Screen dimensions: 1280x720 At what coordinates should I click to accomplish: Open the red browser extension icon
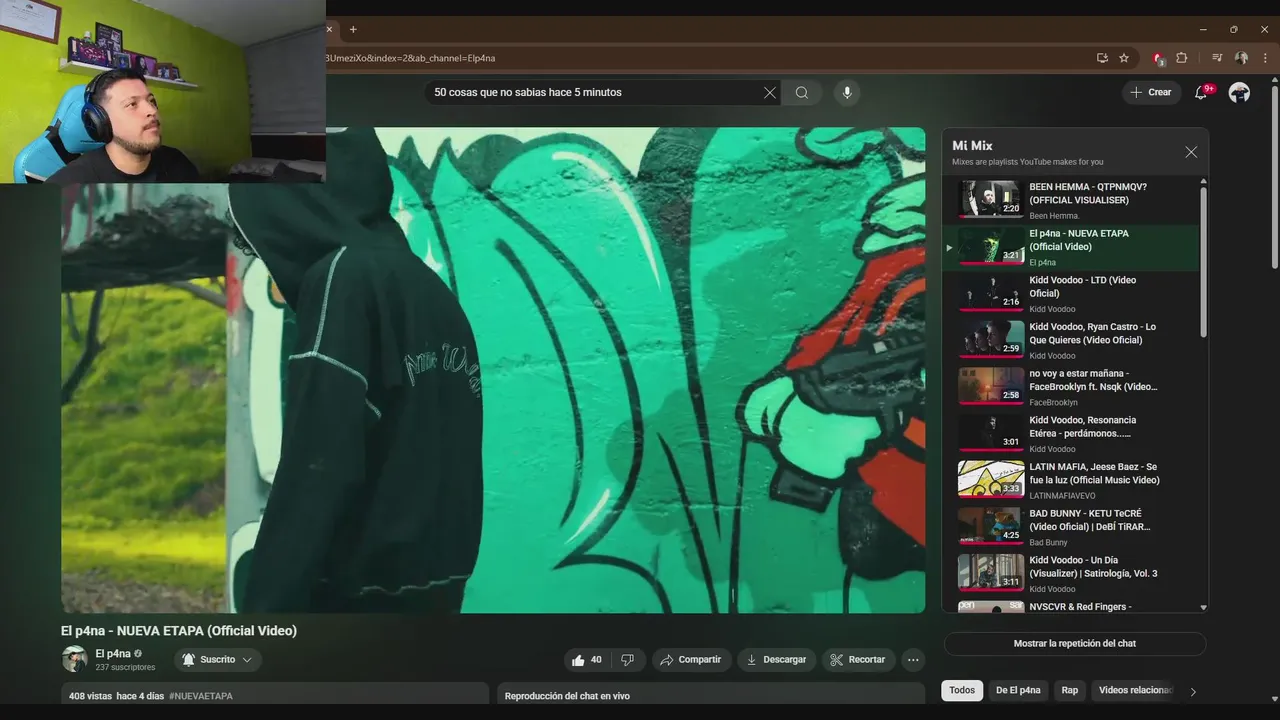click(1158, 58)
